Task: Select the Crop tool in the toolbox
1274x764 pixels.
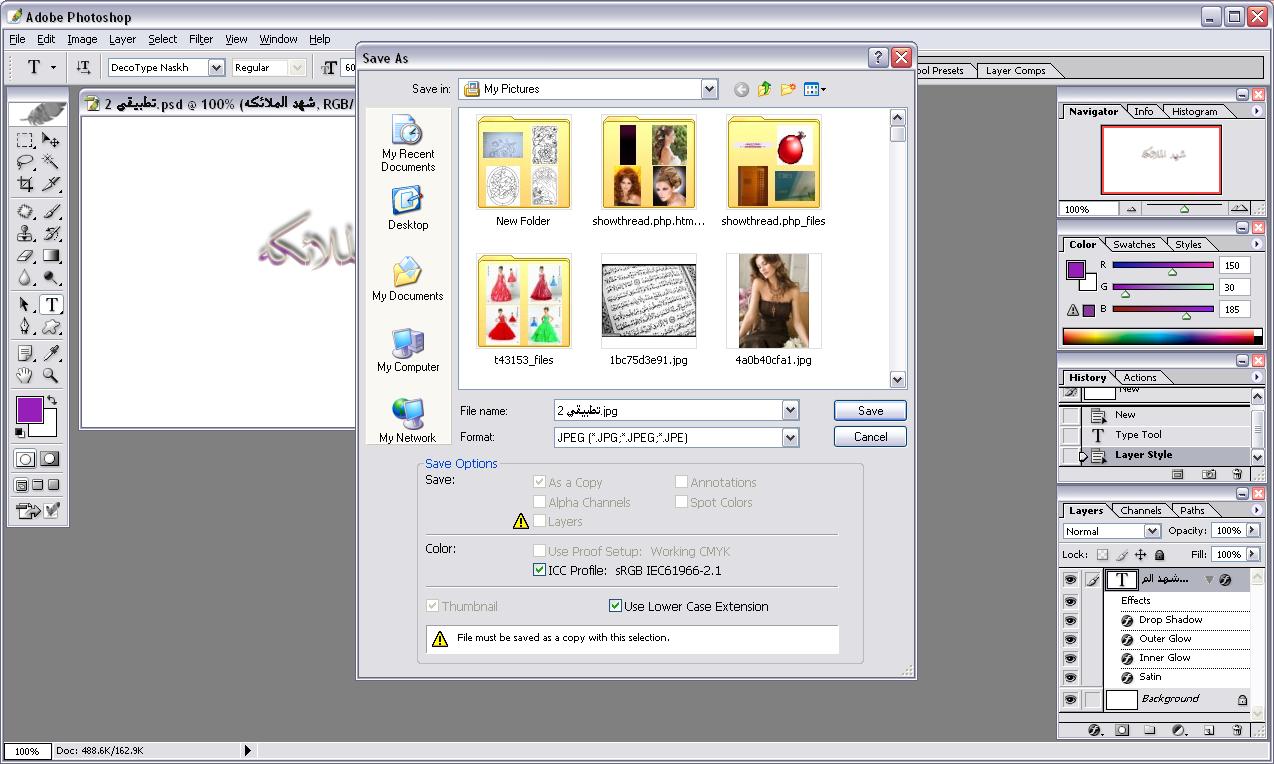Action: click(x=25, y=185)
